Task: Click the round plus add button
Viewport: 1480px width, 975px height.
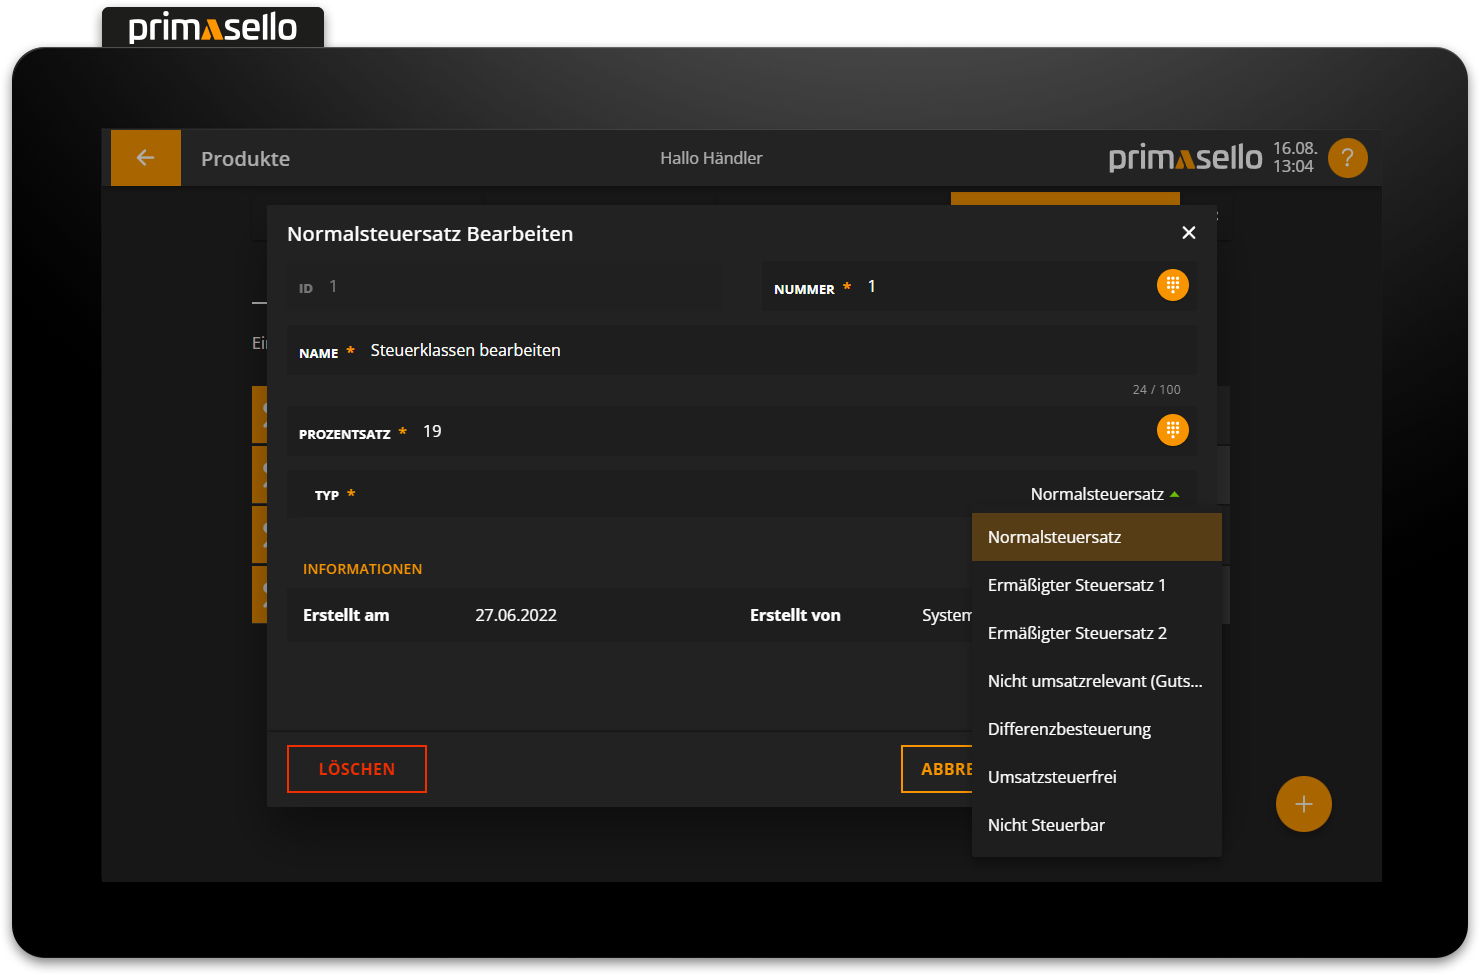Action: (1303, 804)
